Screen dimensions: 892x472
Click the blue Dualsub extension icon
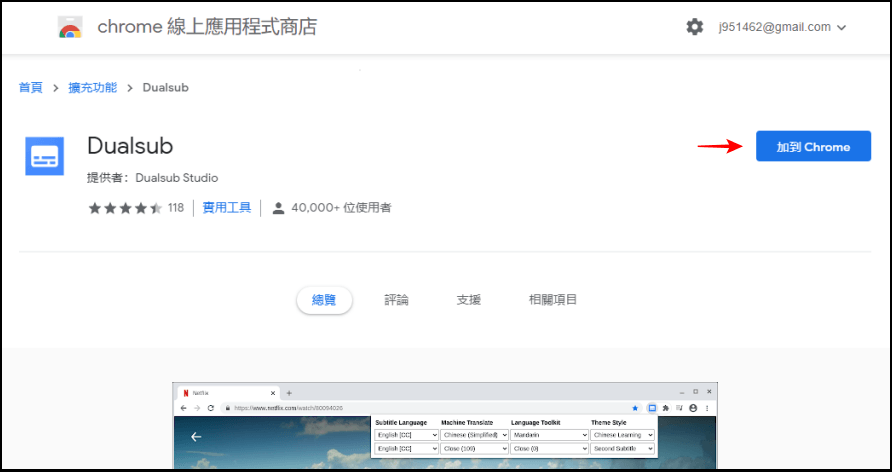45,156
